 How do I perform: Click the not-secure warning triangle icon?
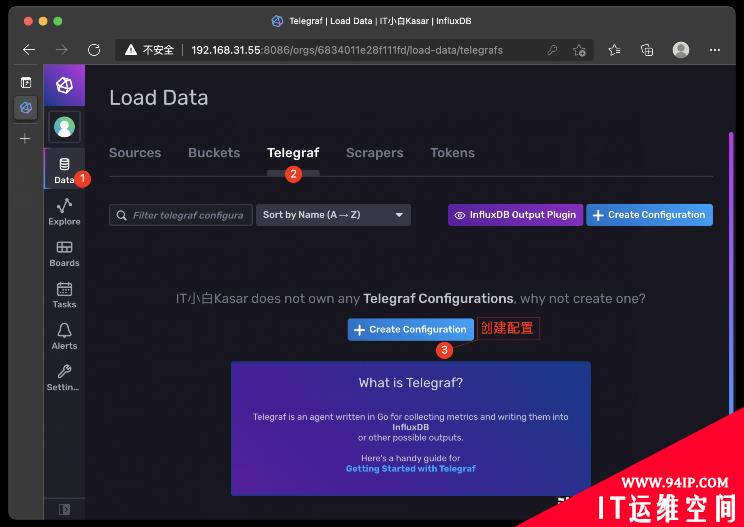pos(131,50)
